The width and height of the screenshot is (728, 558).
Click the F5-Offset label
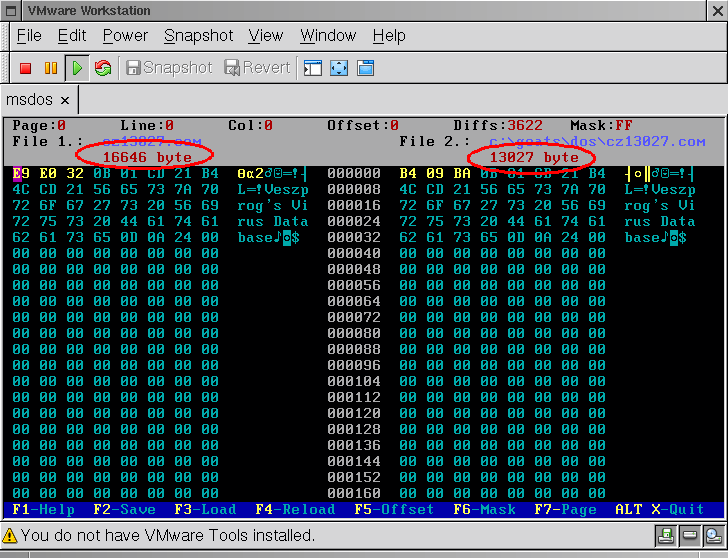point(394,509)
